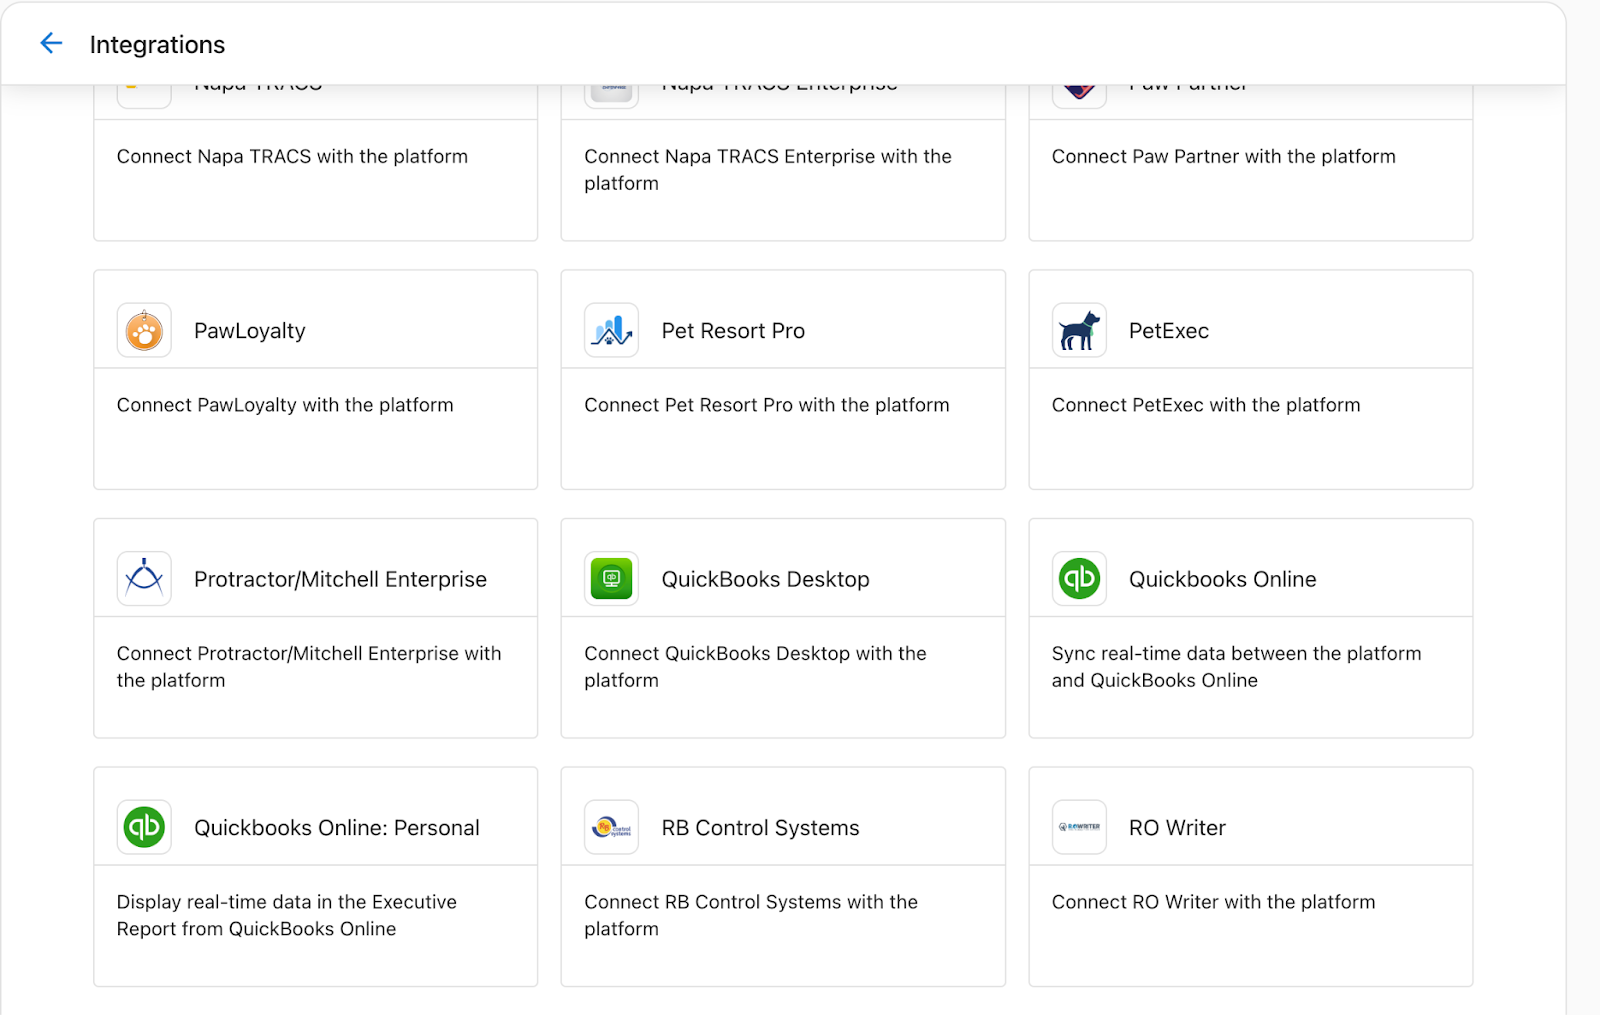Click 'Display real-time data in the Executive Report'
This screenshot has width=1600, height=1015.
point(286,915)
